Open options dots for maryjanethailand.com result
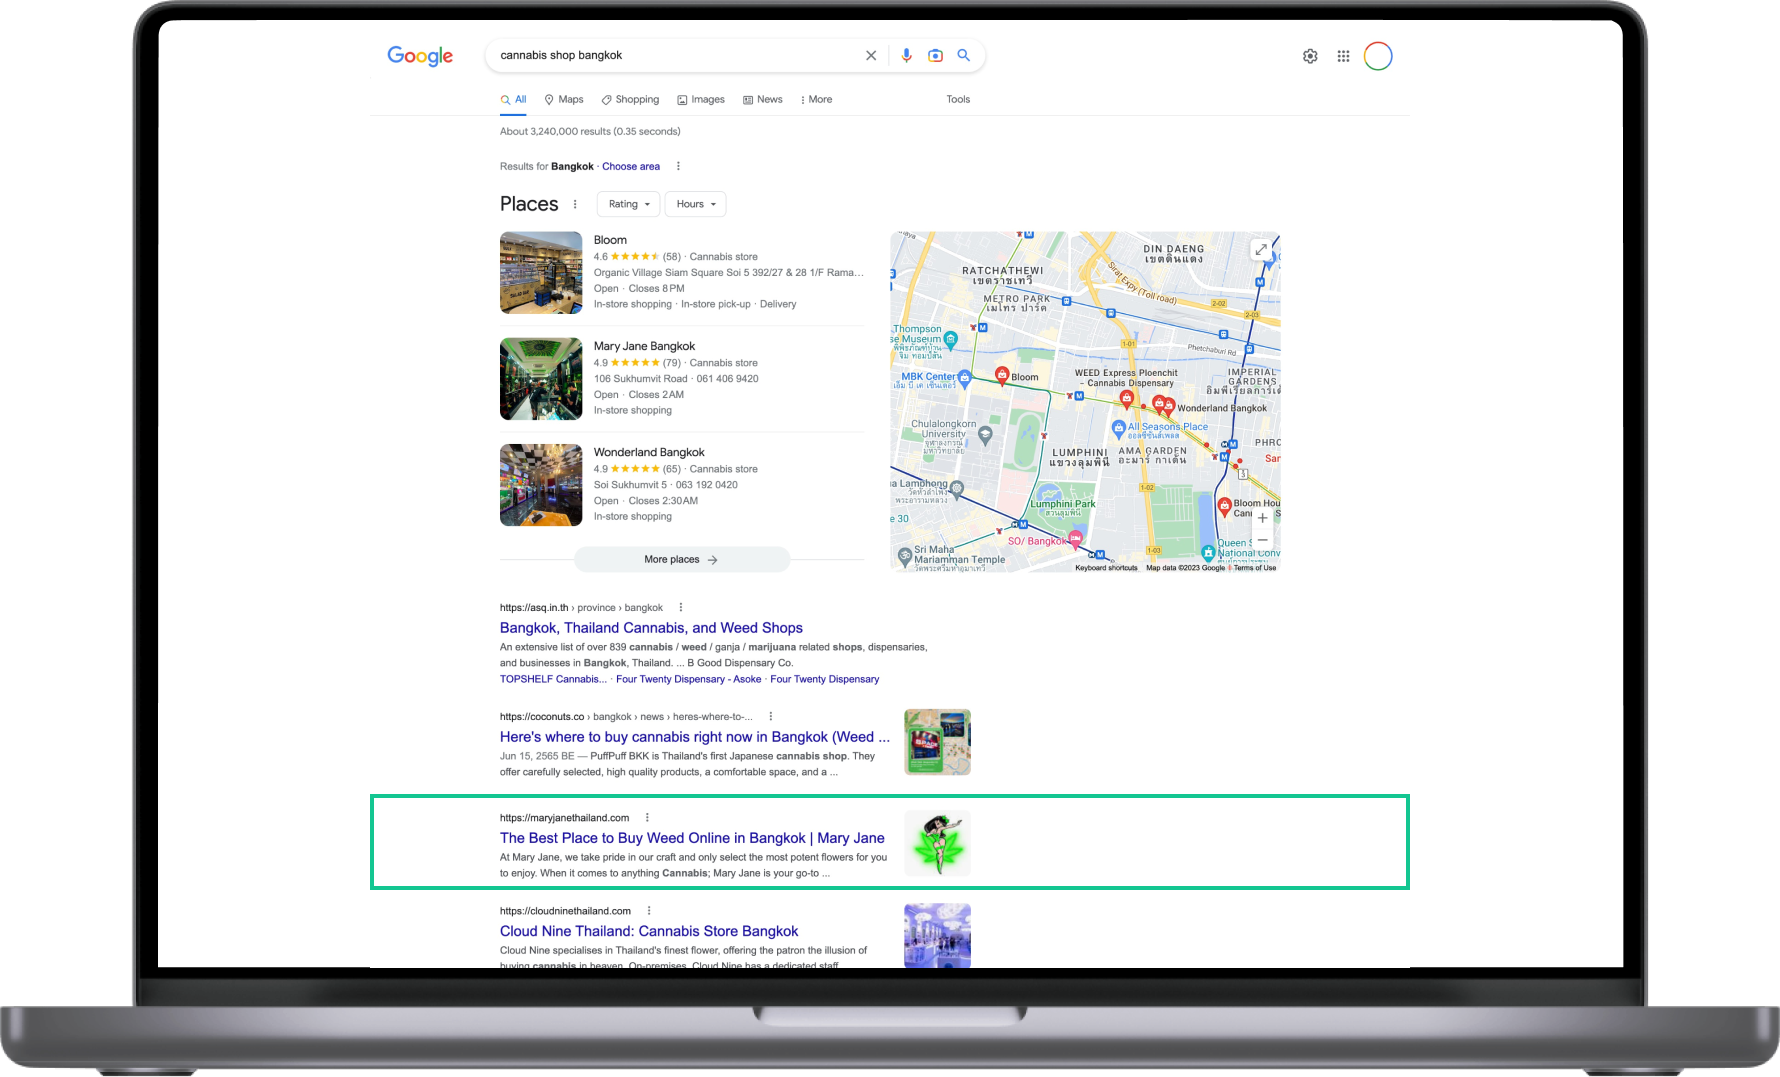This screenshot has width=1780, height=1077. [647, 817]
